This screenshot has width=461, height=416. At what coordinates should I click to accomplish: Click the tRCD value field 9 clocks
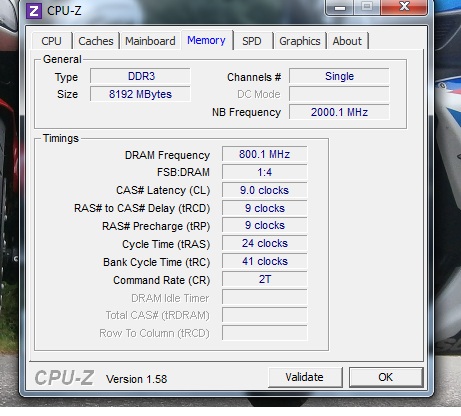point(264,208)
